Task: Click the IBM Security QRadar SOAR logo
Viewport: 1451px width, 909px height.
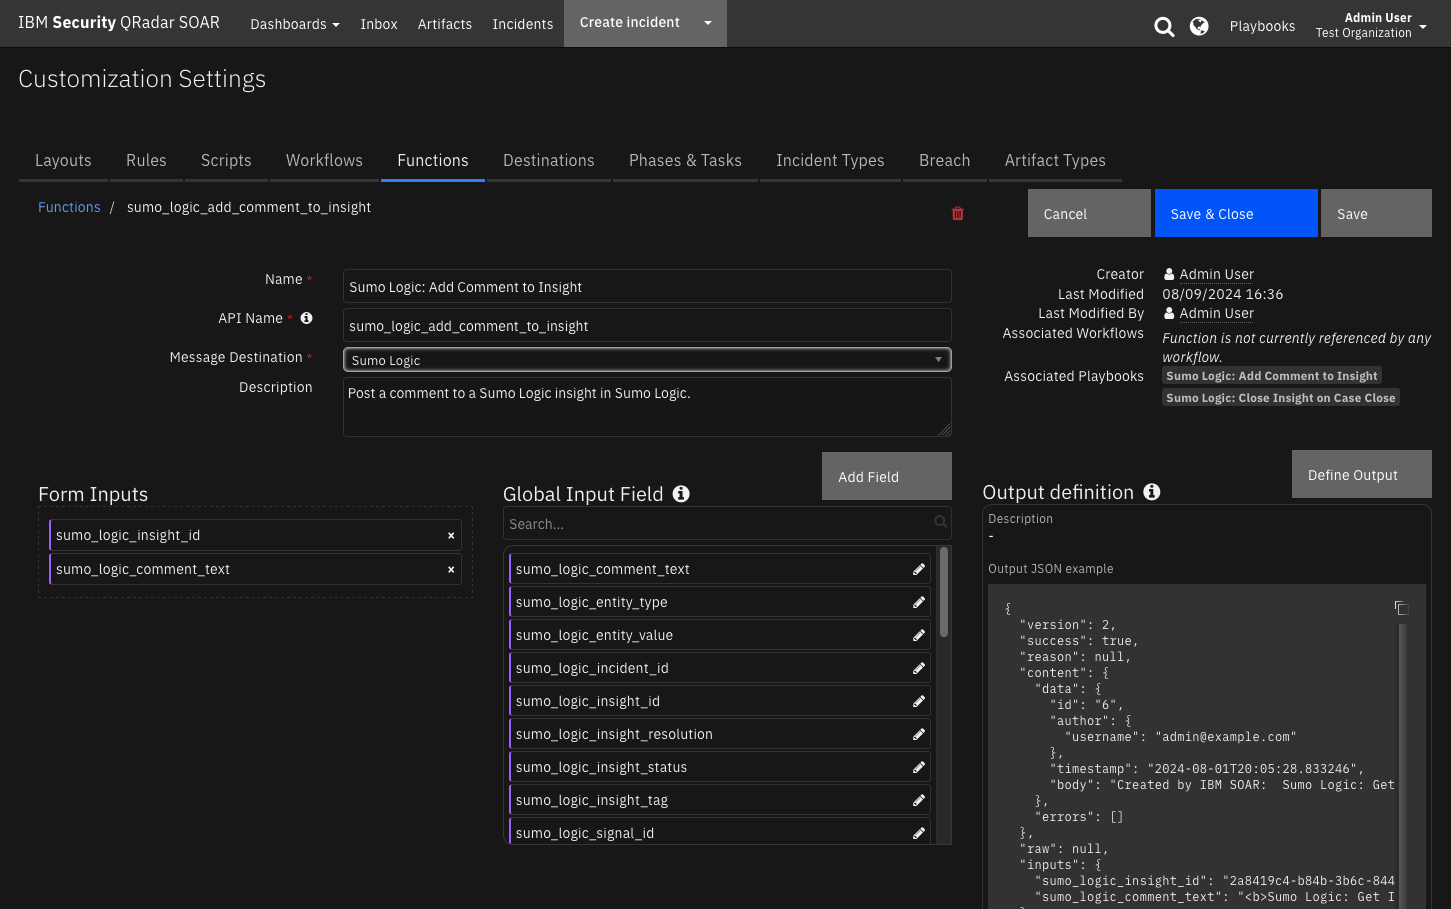Action: point(119,22)
